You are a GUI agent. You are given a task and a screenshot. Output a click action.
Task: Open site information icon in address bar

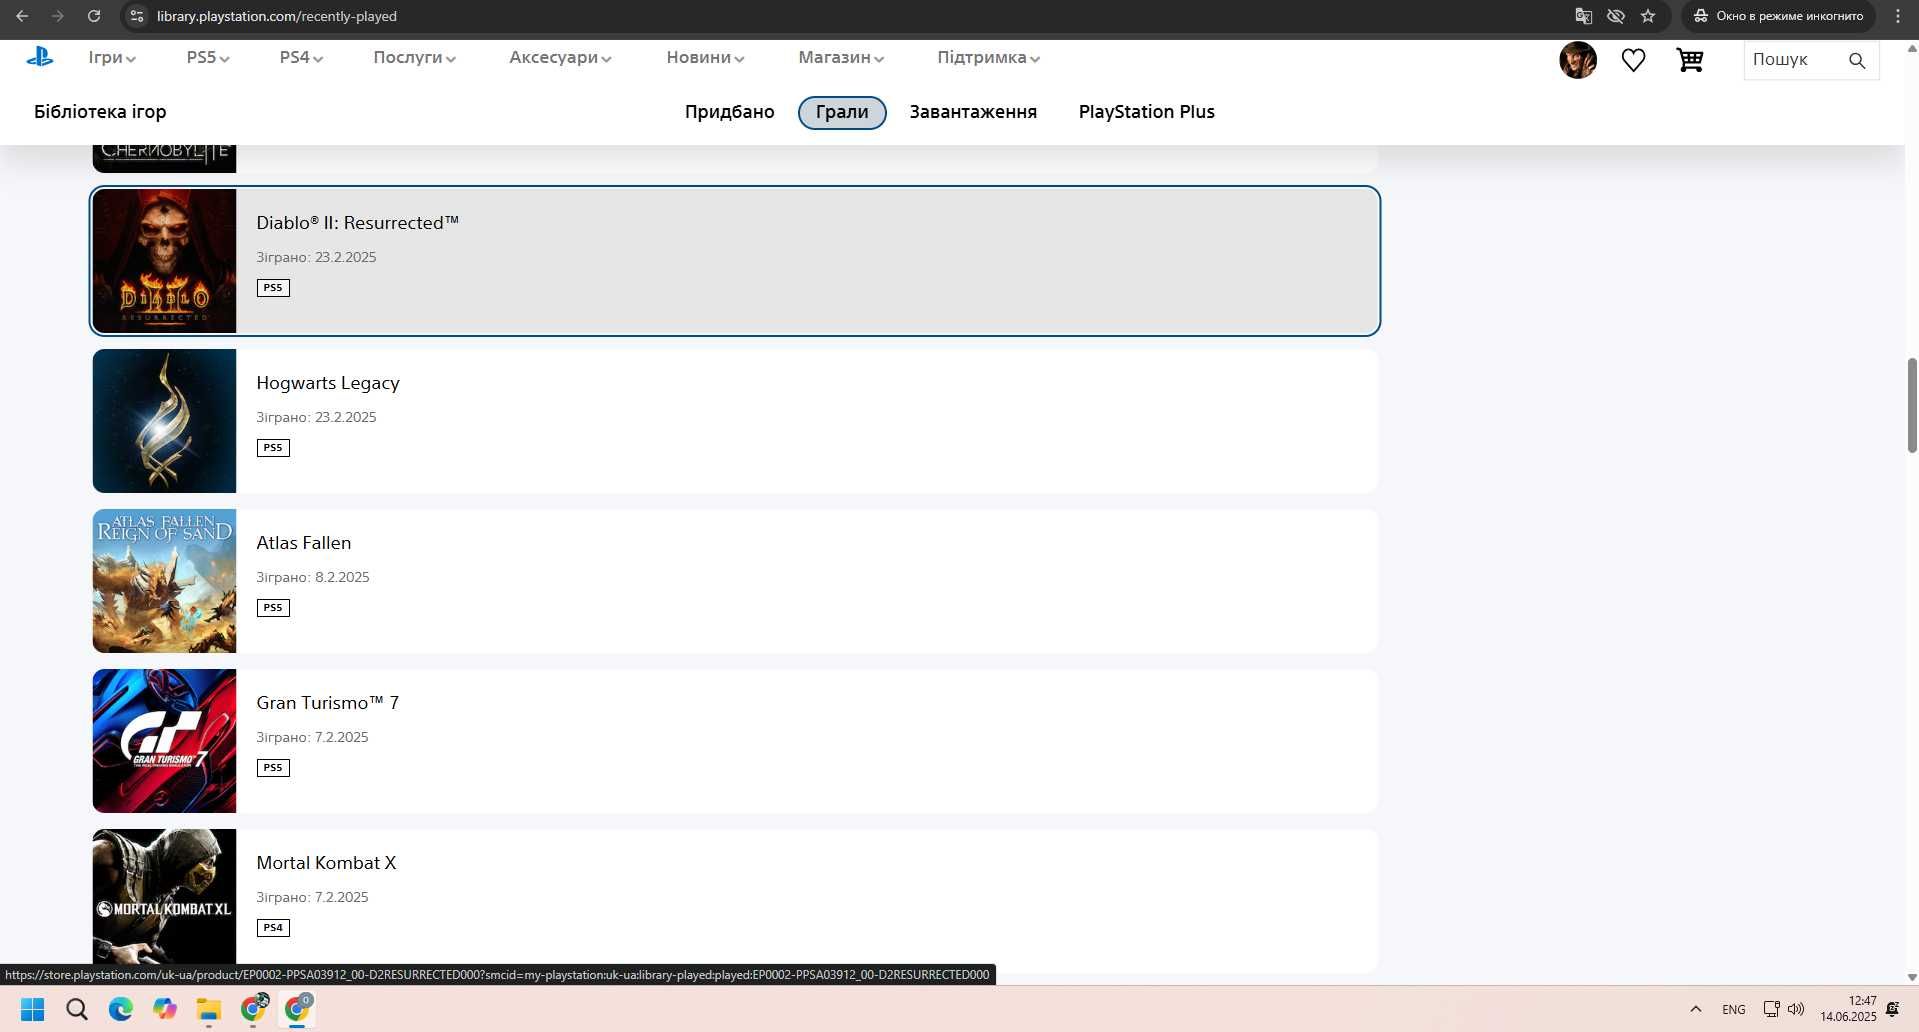click(138, 16)
